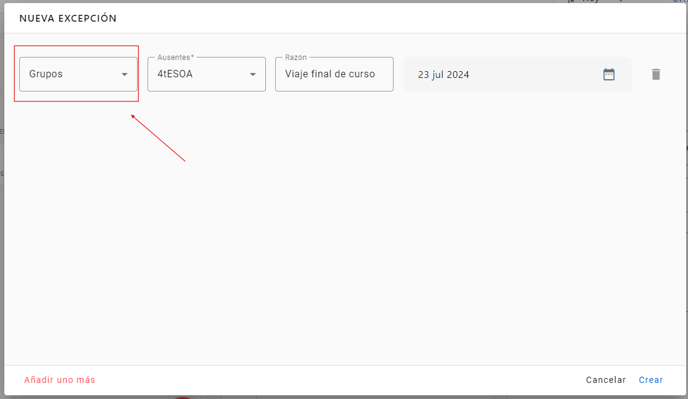The height and width of the screenshot is (399, 688).
Task: Select the Grupos type combo box
Action: (78, 74)
